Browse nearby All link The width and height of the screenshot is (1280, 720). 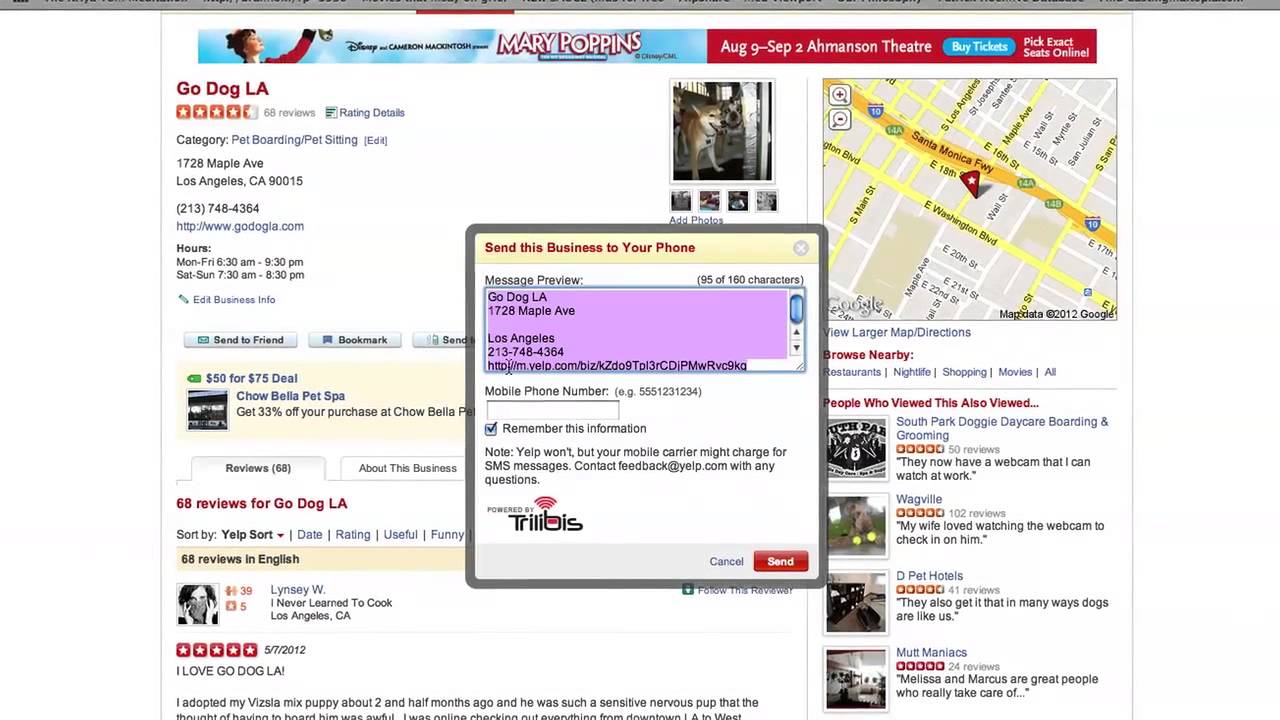pos(1050,372)
